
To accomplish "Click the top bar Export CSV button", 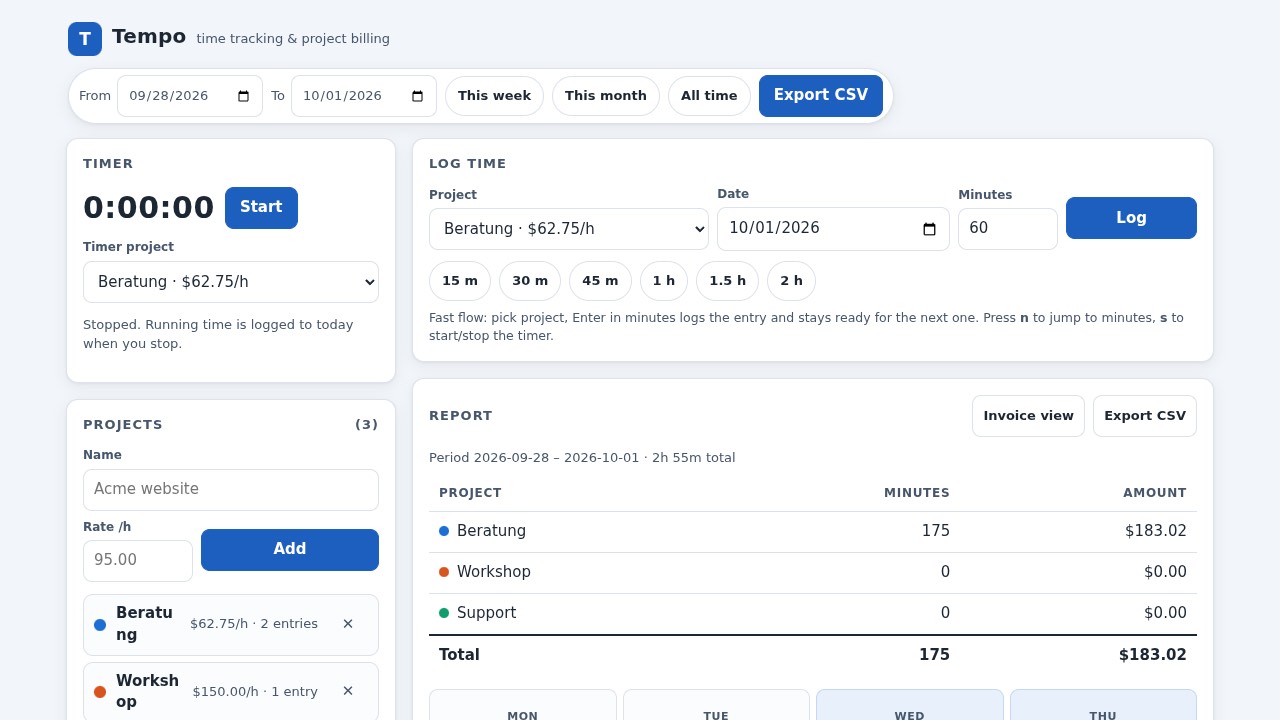I will tap(821, 96).
